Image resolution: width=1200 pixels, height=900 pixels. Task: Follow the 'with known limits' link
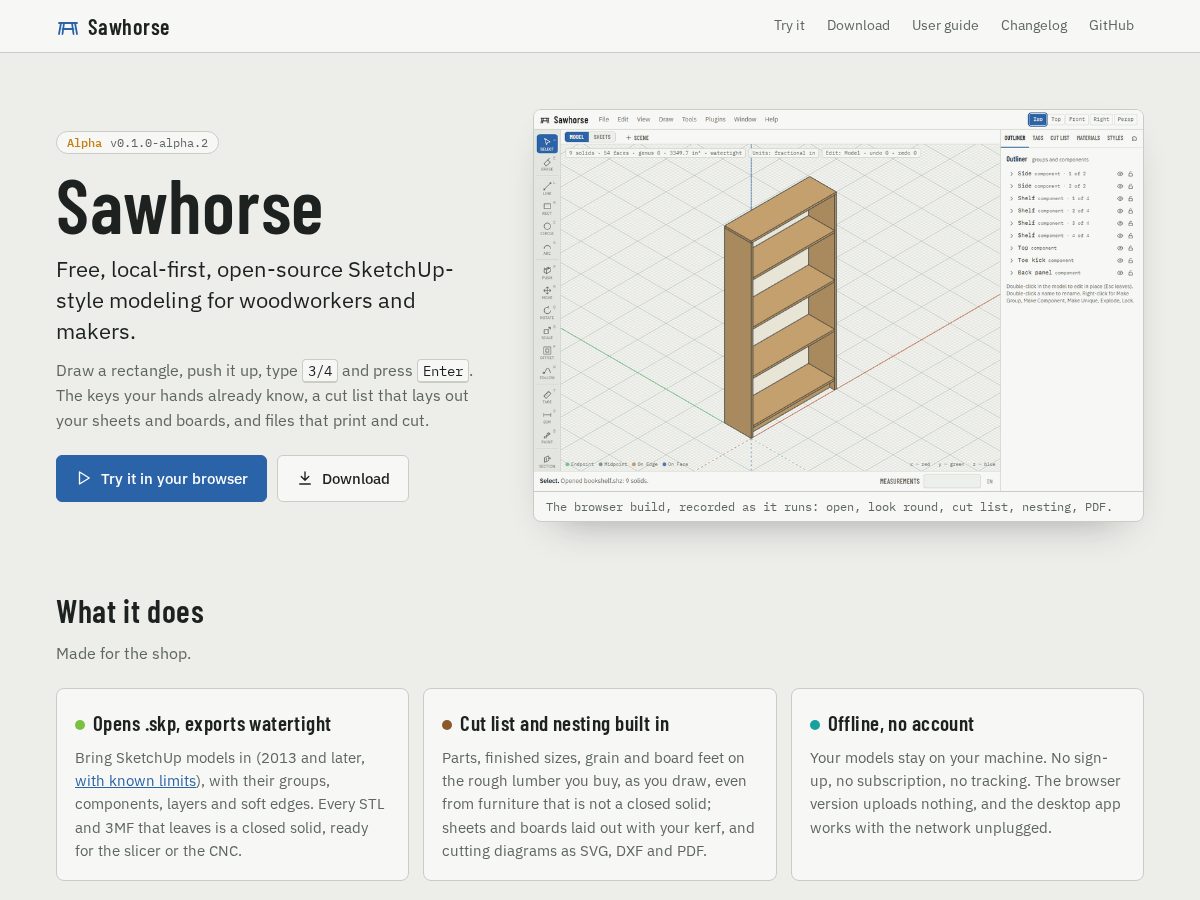click(135, 781)
